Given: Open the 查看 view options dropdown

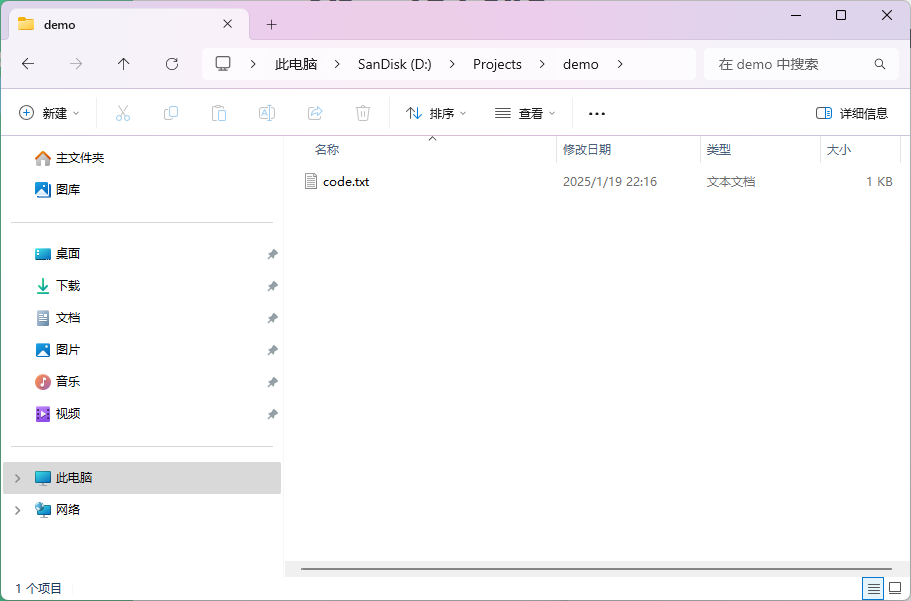Looking at the screenshot, I should 525,112.
